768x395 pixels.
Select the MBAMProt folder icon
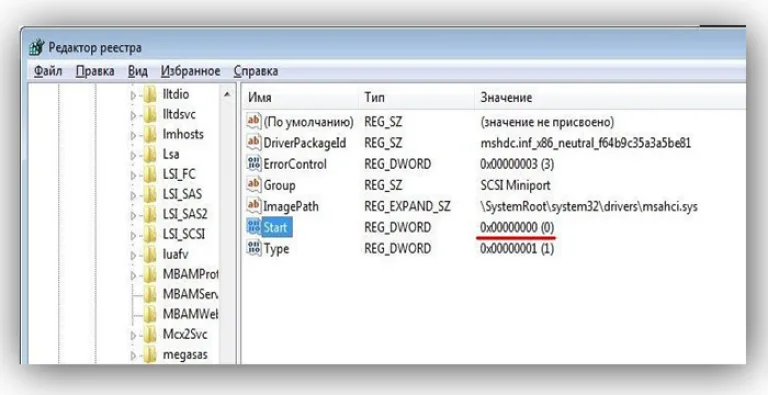coord(150,274)
